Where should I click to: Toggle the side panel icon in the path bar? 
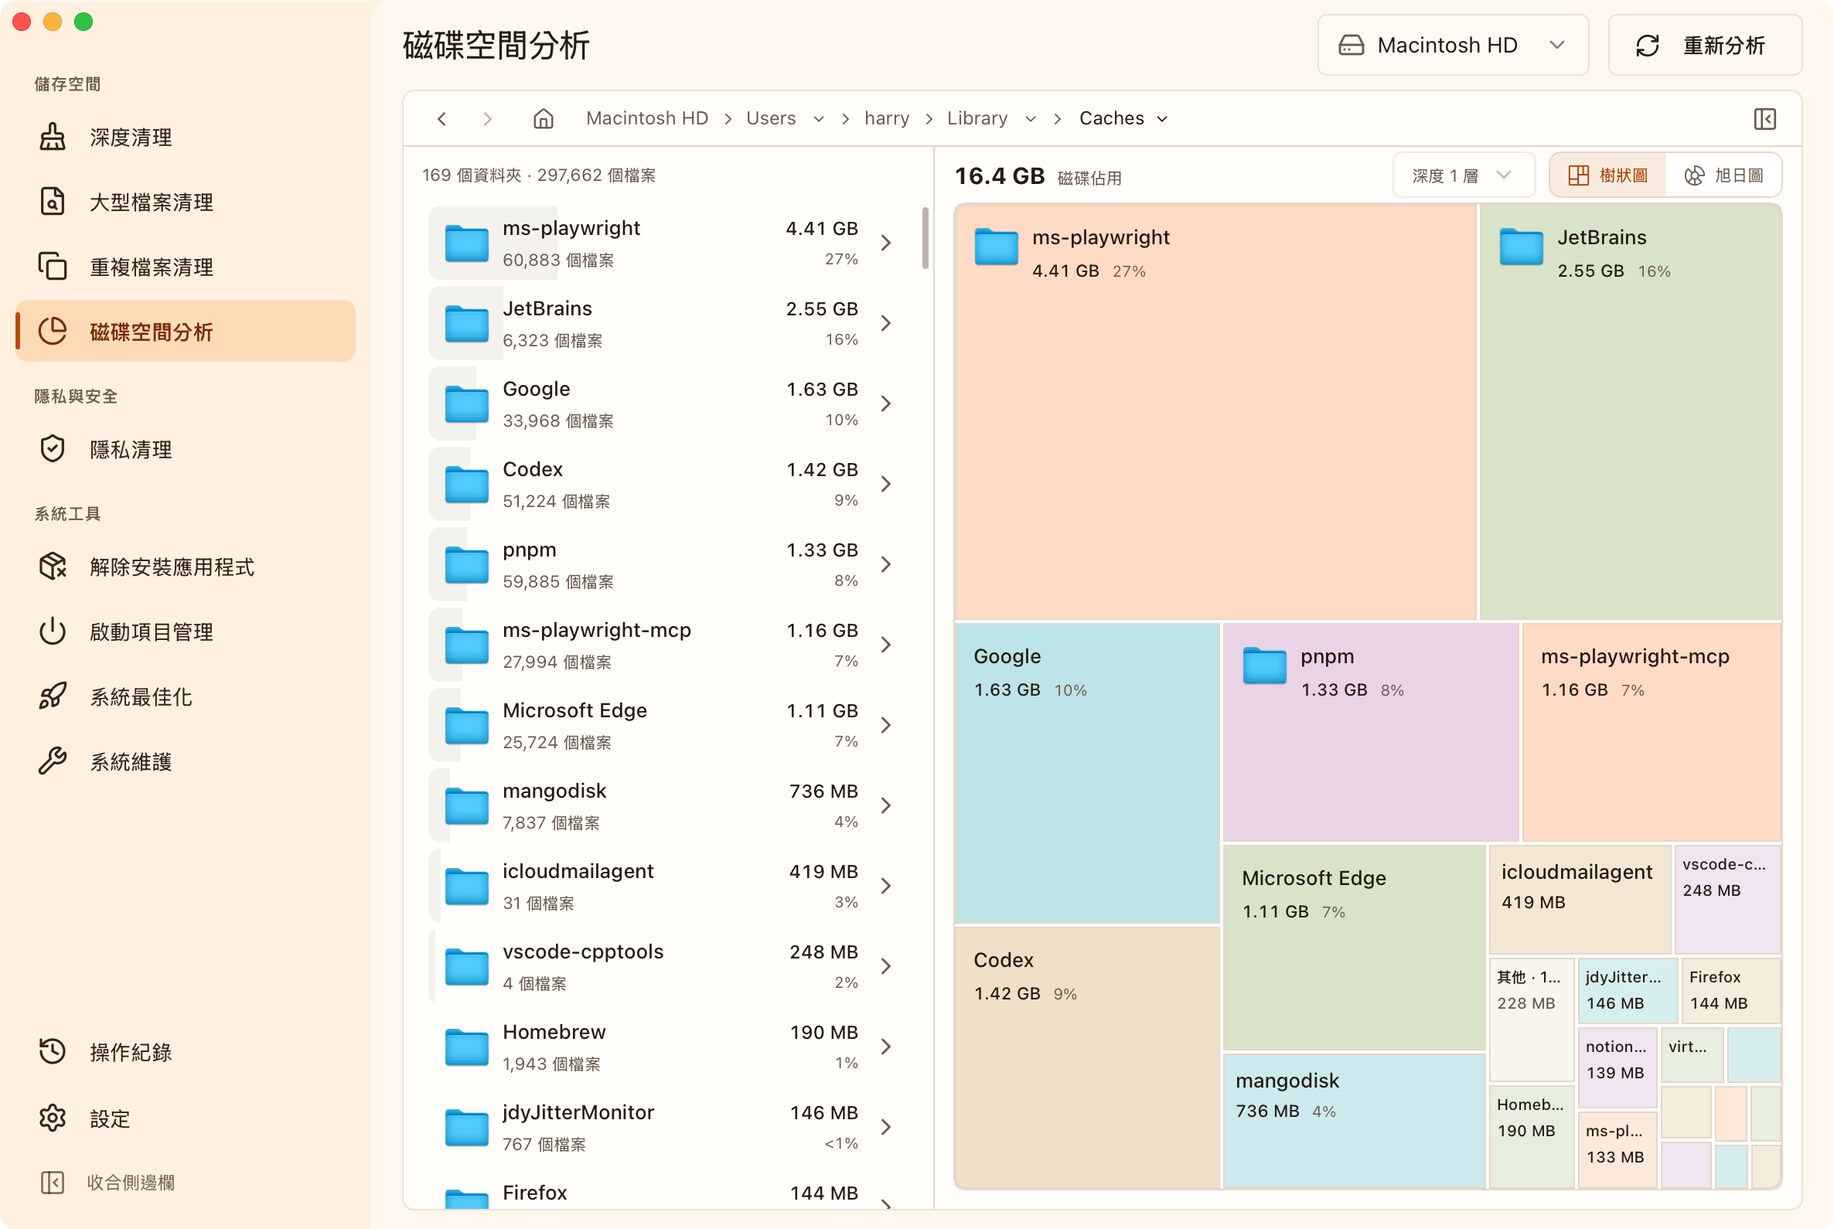[x=1765, y=119]
